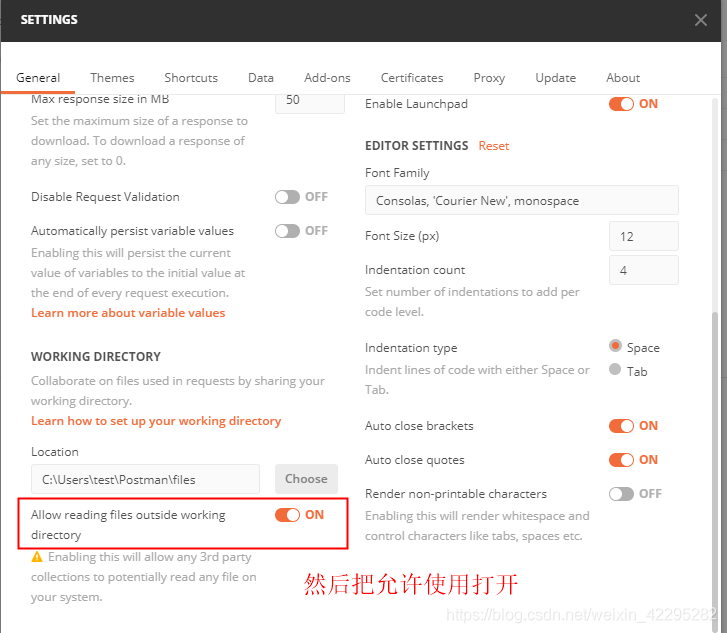Open Learn how to set up working directory link
The height and width of the screenshot is (633, 727).
pyautogui.click(x=156, y=421)
